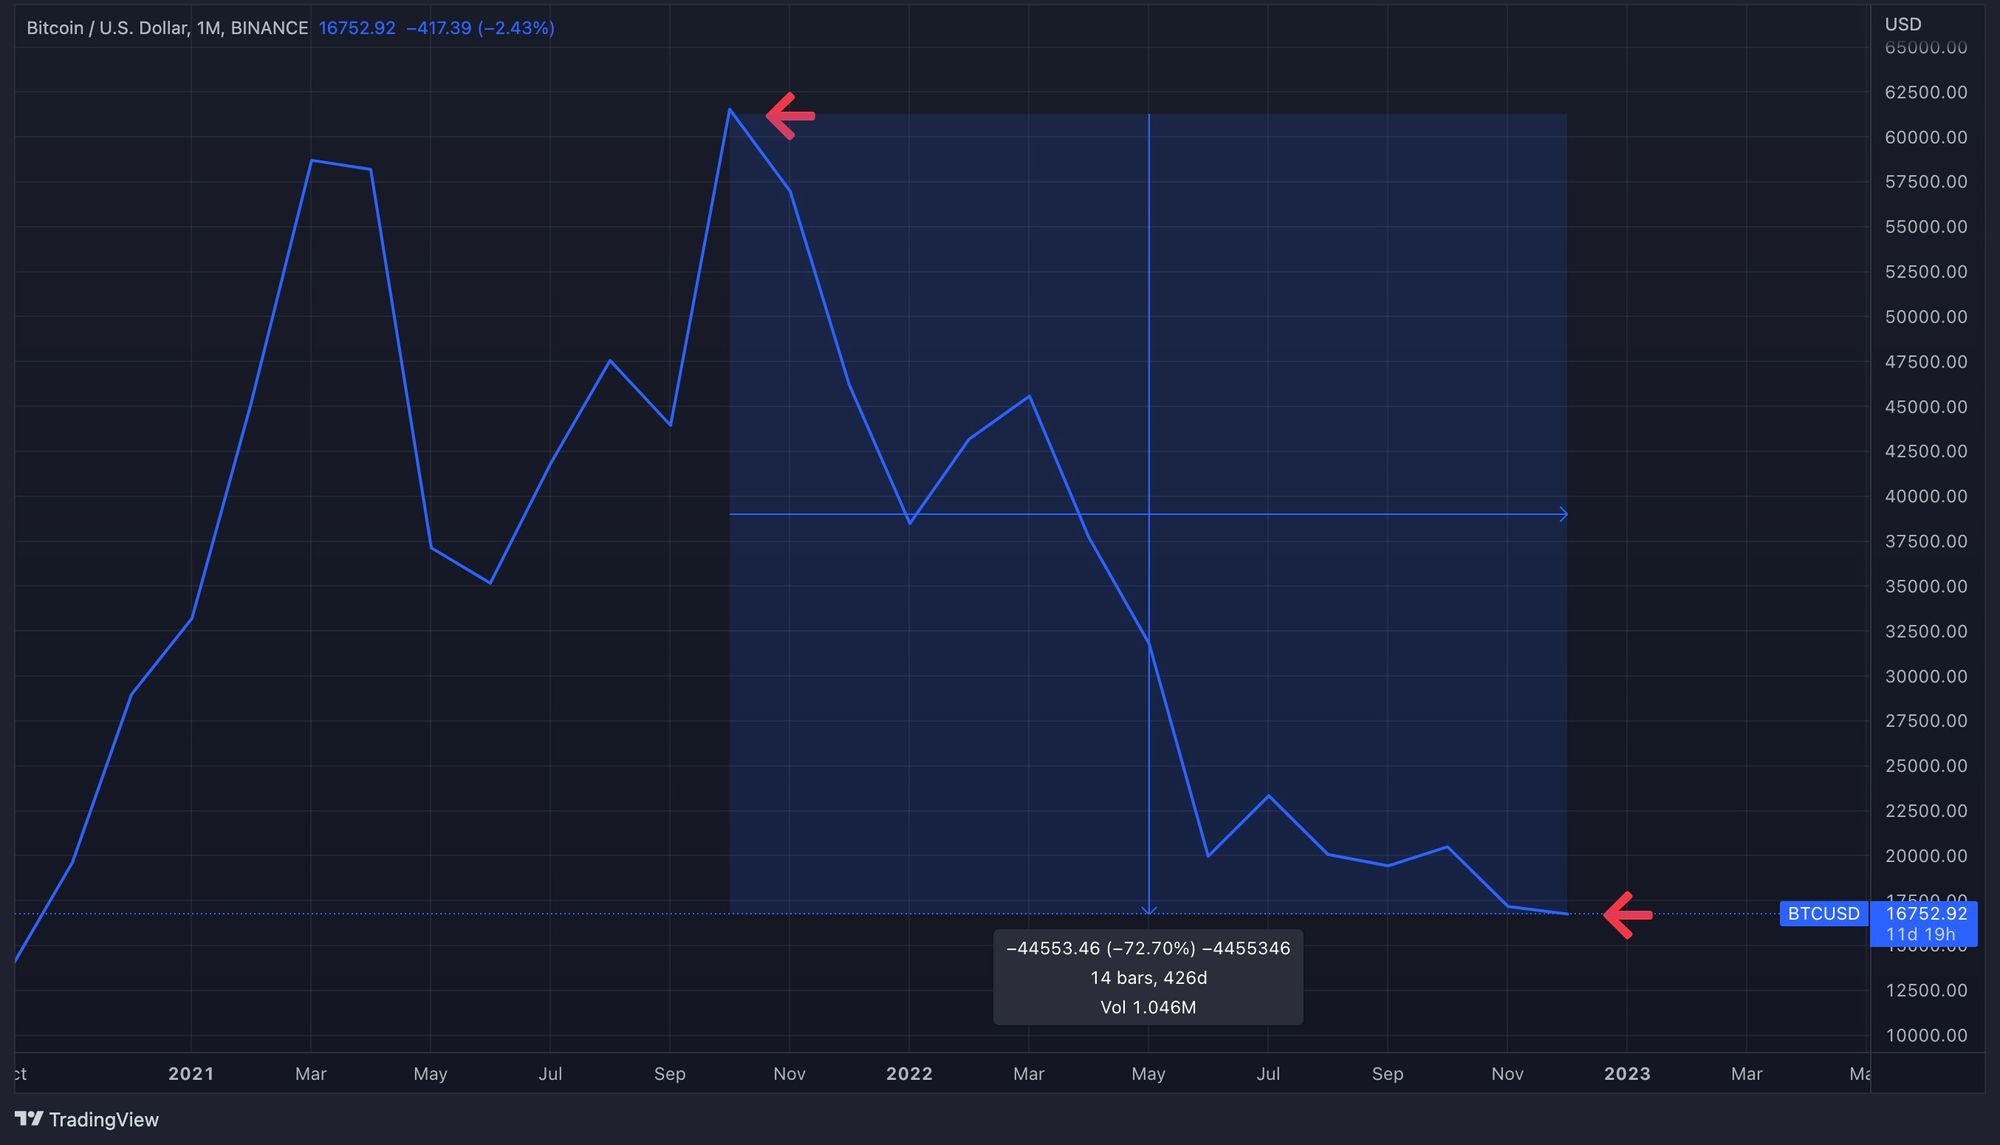2000x1145 pixels.
Task: Click the 16752.92 current price tag
Action: [1926, 913]
